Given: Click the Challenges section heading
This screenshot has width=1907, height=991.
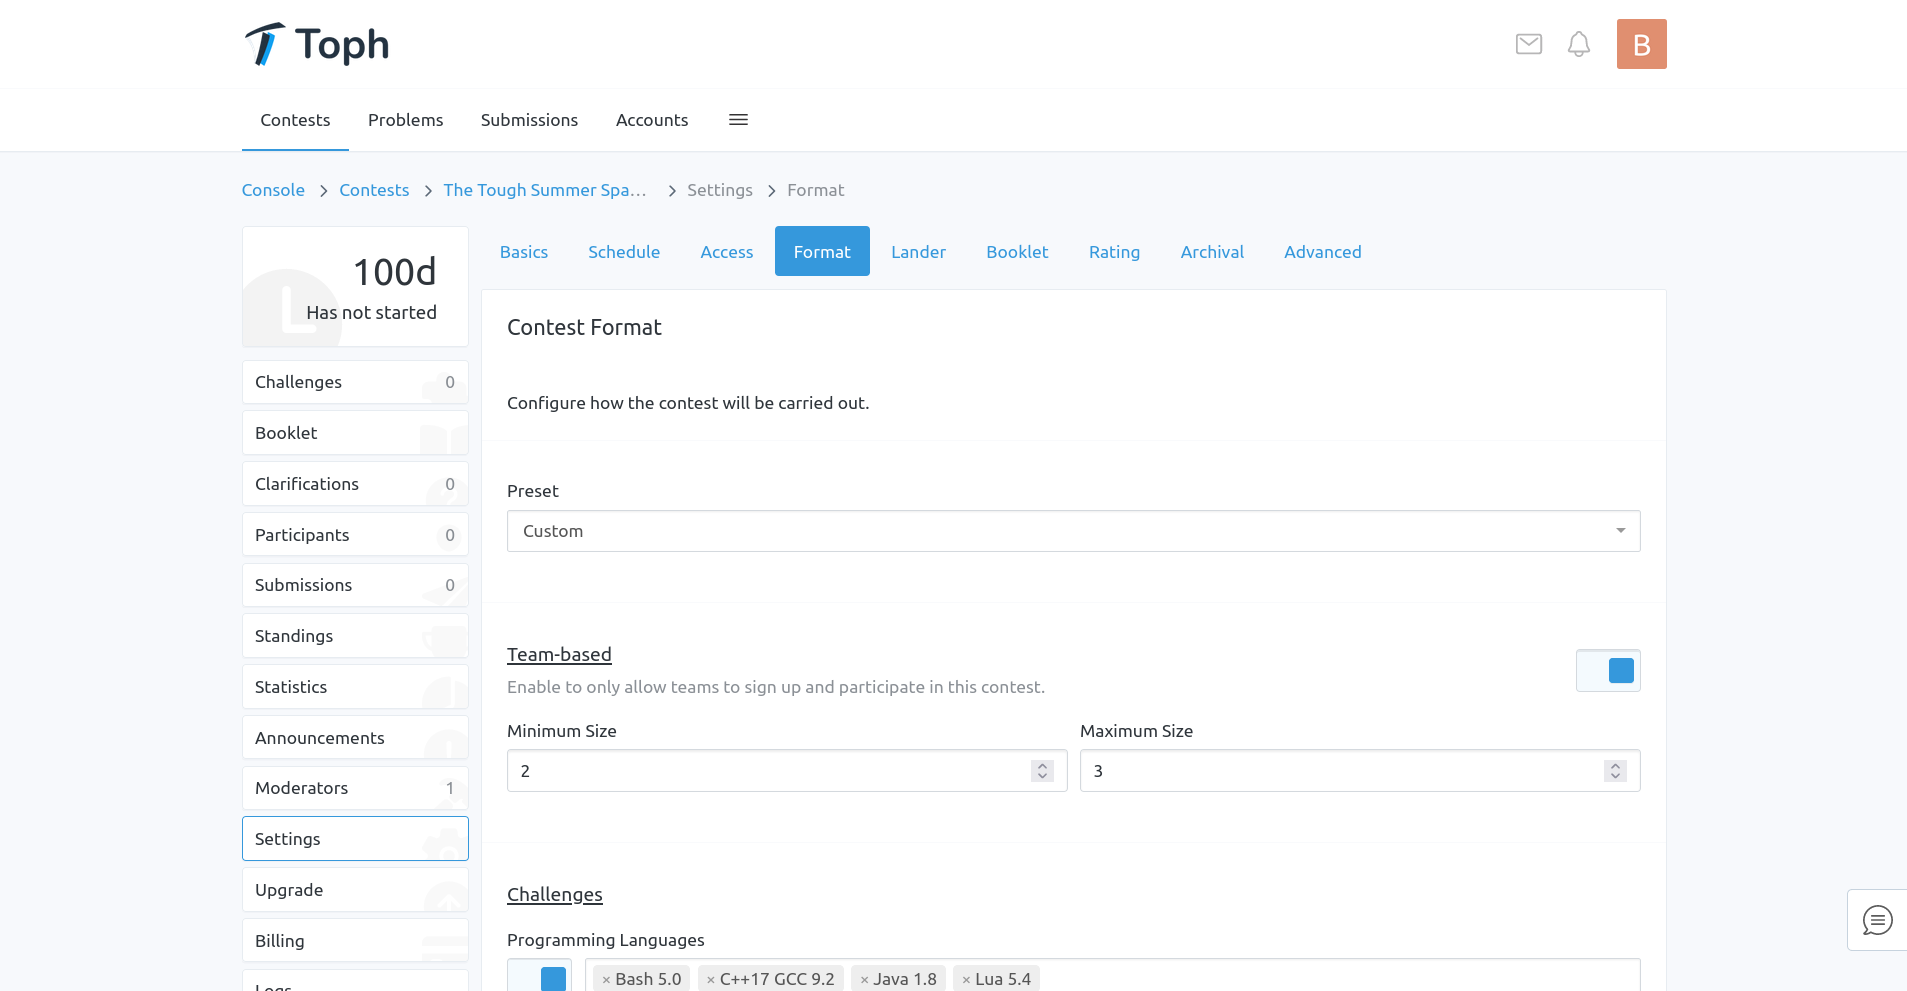Looking at the screenshot, I should pyautogui.click(x=554, y=895).
